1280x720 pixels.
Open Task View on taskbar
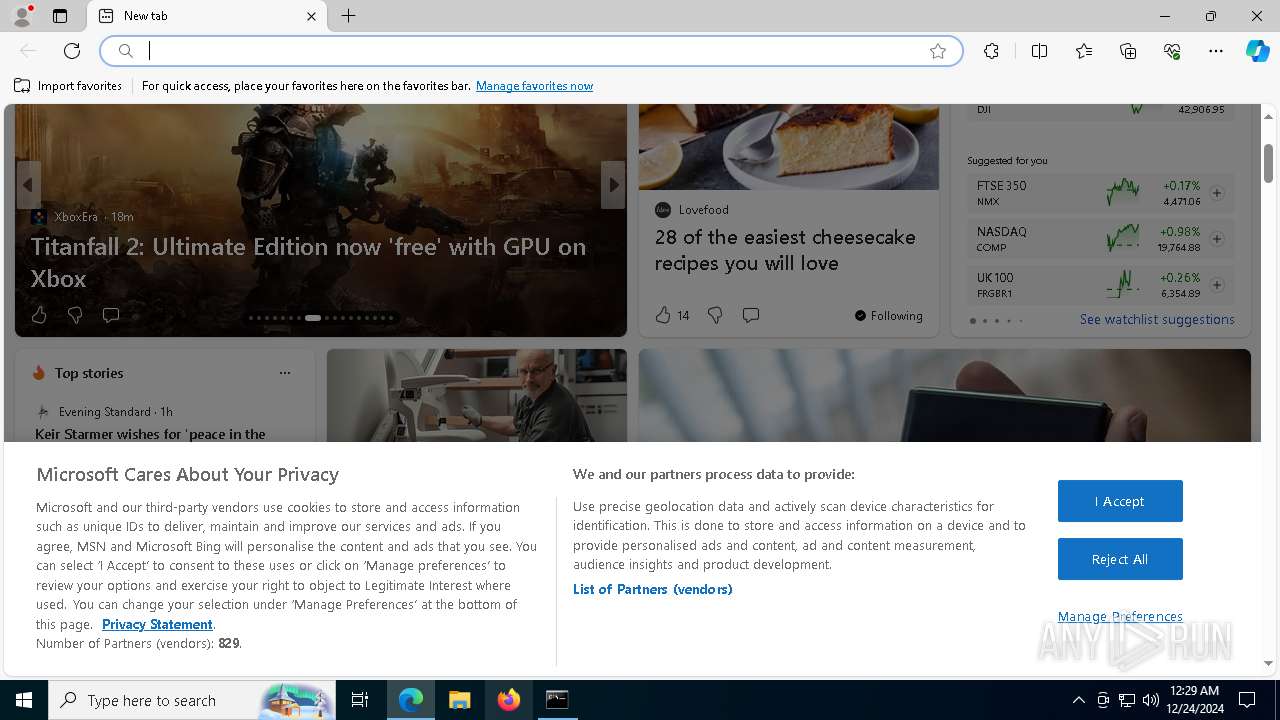tap(360, 700)
